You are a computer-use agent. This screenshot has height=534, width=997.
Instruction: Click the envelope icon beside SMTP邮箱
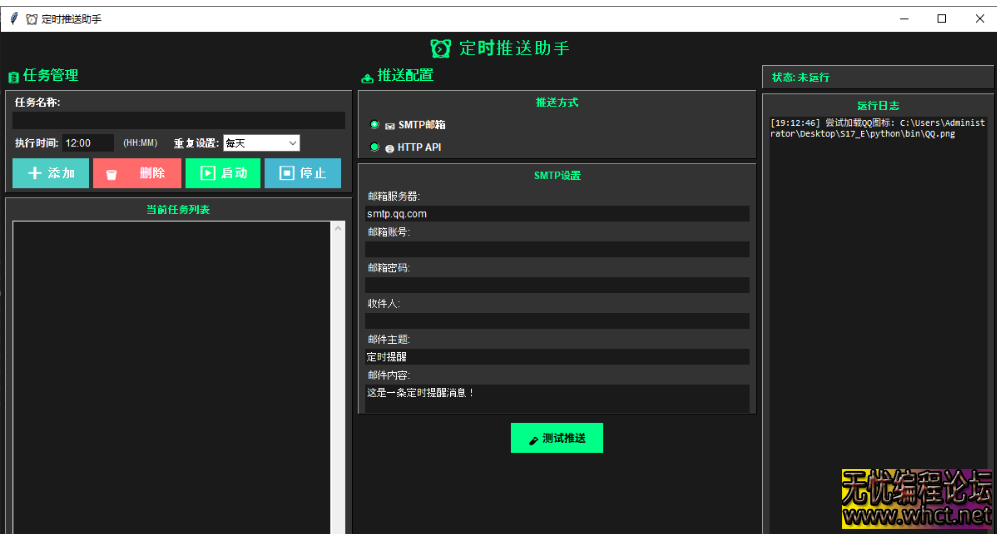click(390, 126)
